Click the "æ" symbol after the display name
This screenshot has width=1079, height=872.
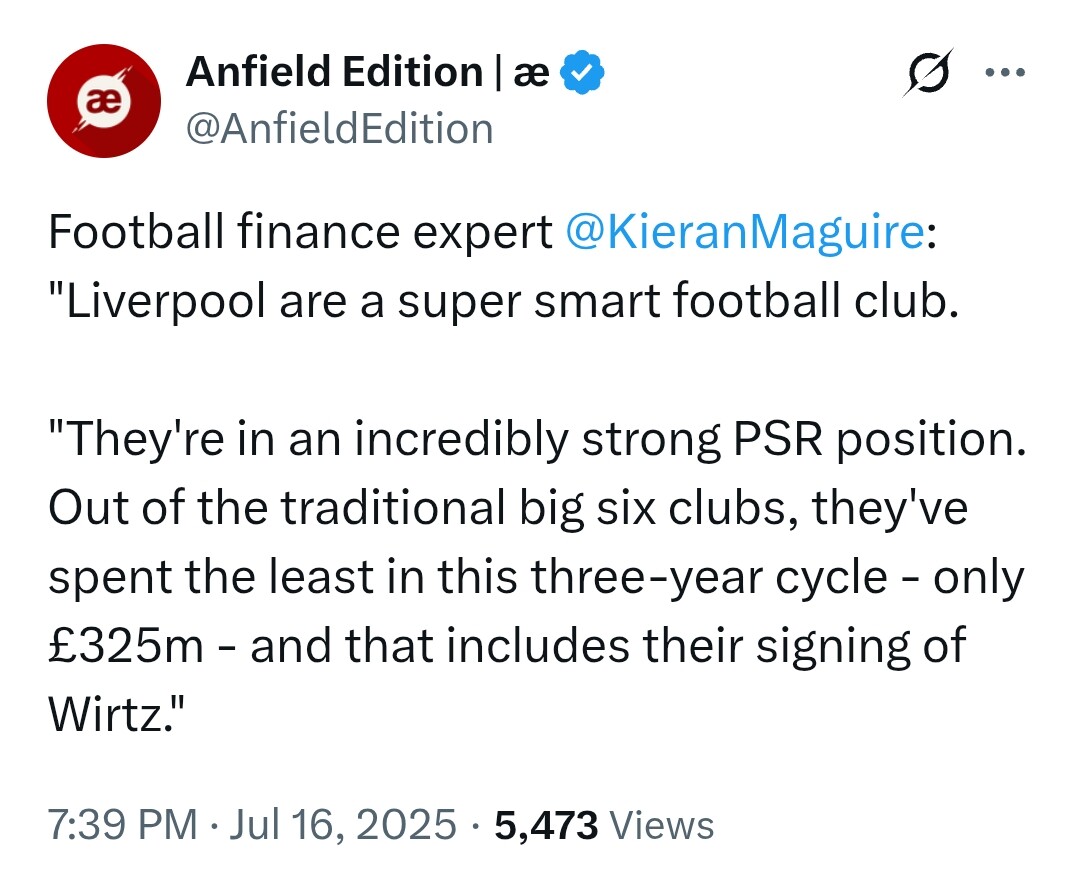(530, 72)
